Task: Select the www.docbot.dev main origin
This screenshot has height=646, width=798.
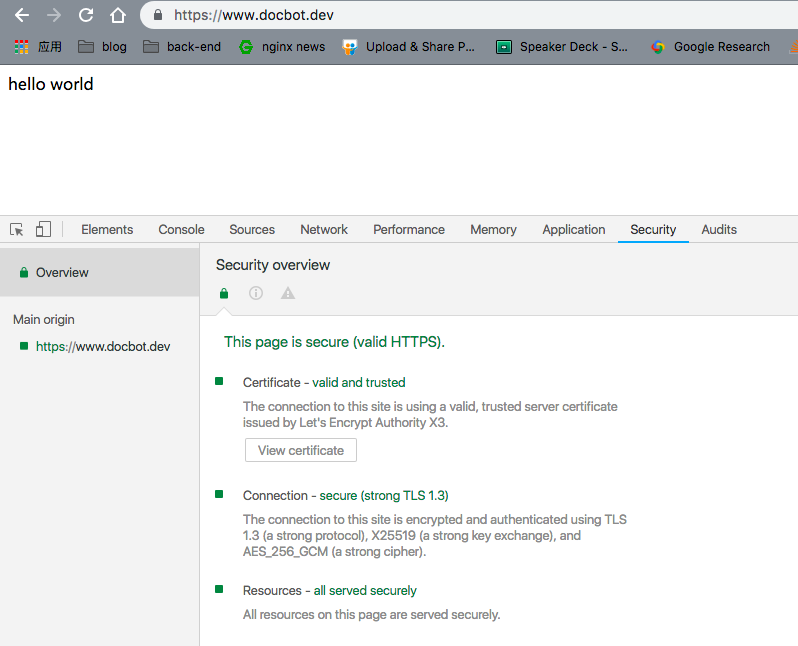Action: coord(102,346)
